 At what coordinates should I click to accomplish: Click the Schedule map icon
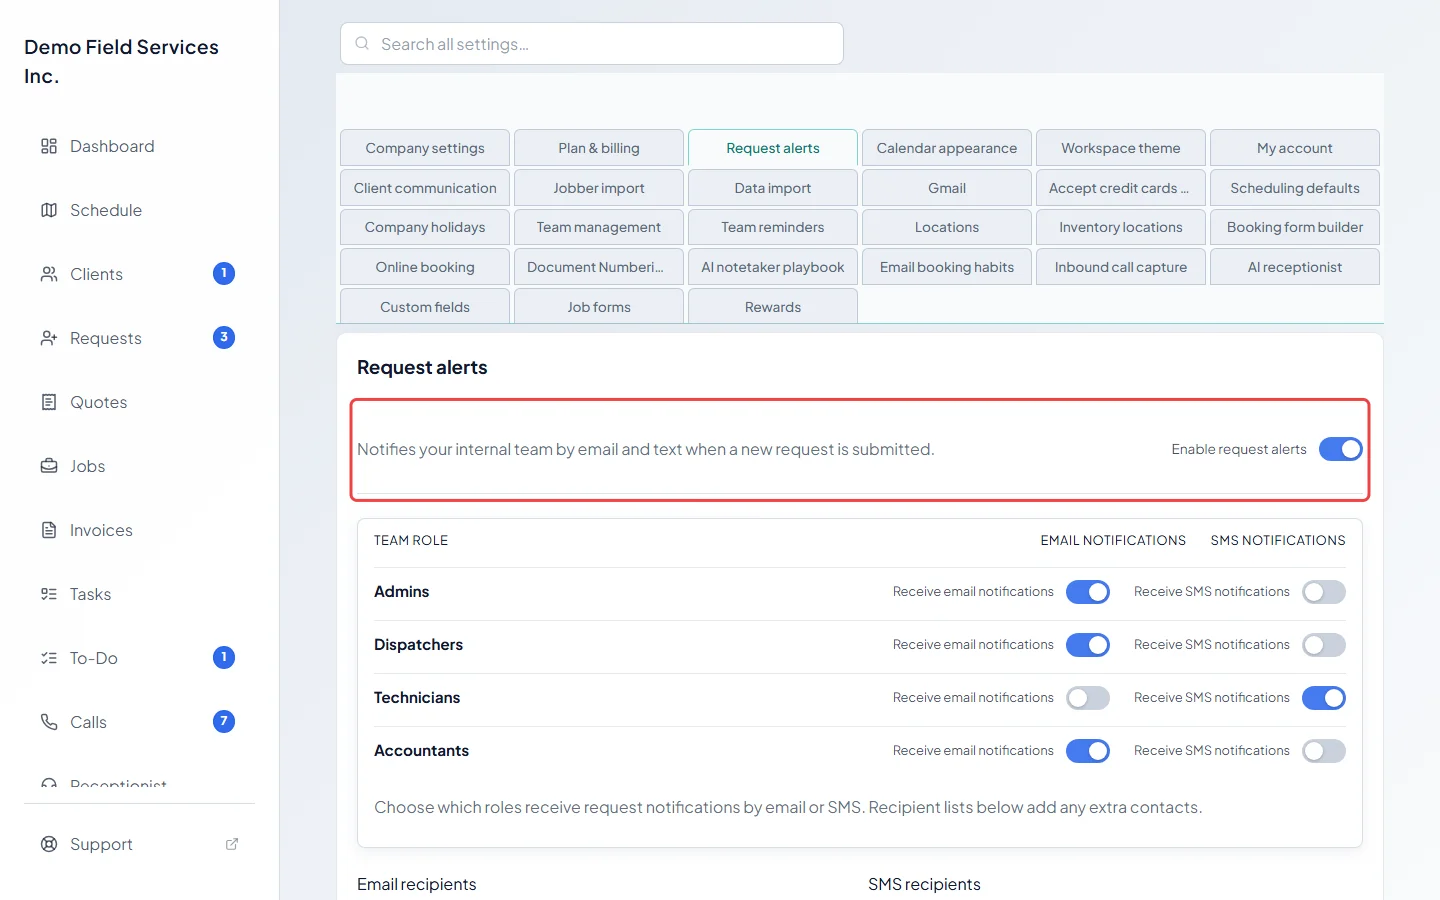[49, 210]
